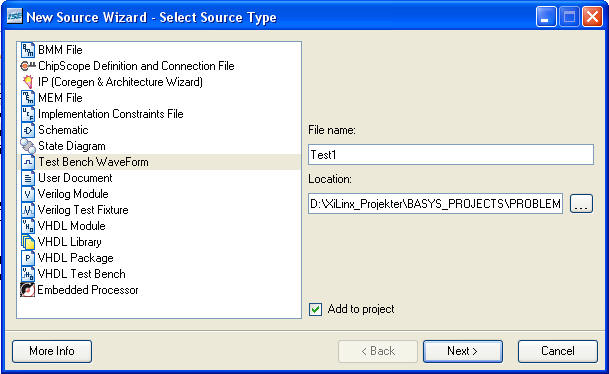Select Implementation Constraints File entry
Image resolution: width=609 pixels, height=374 pixels.
[x=111, y=114]
